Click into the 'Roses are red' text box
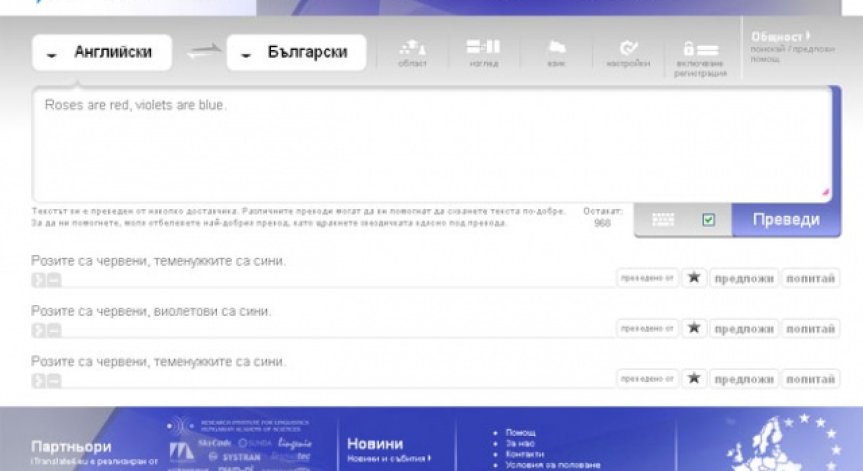Image resolution: width=863 pixels, height=471 pixels. coord(432,145)
